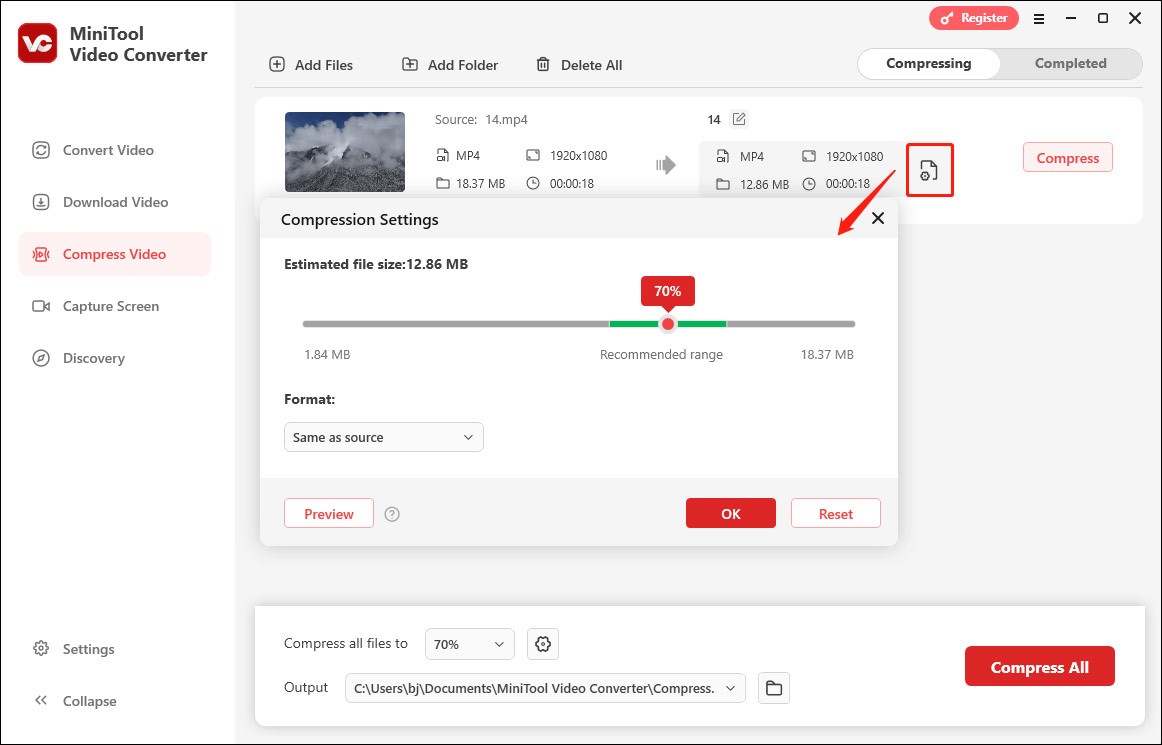Image resolution: width=1162 pixels, height=745 pixels.
Task: Click the 'Compression Settings' dialog title
Action: (x=359, y=219)
